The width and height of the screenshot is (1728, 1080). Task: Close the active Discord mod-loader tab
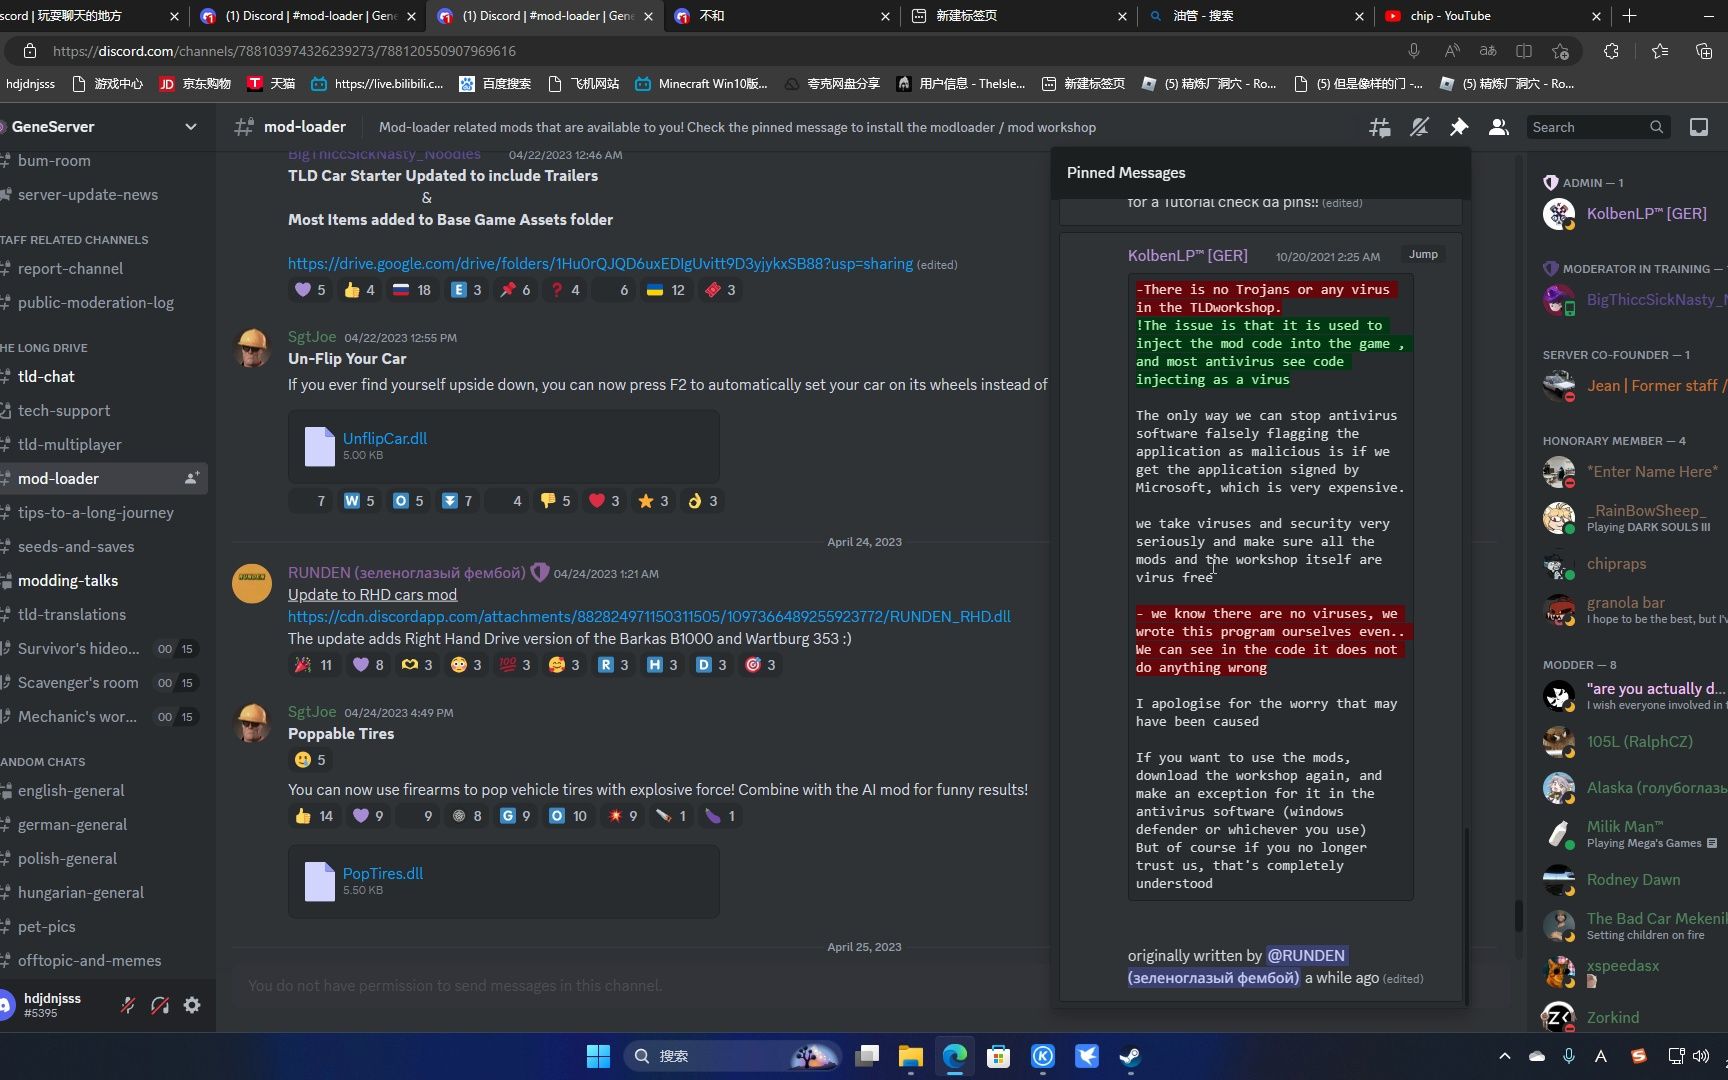click(648, 16)
